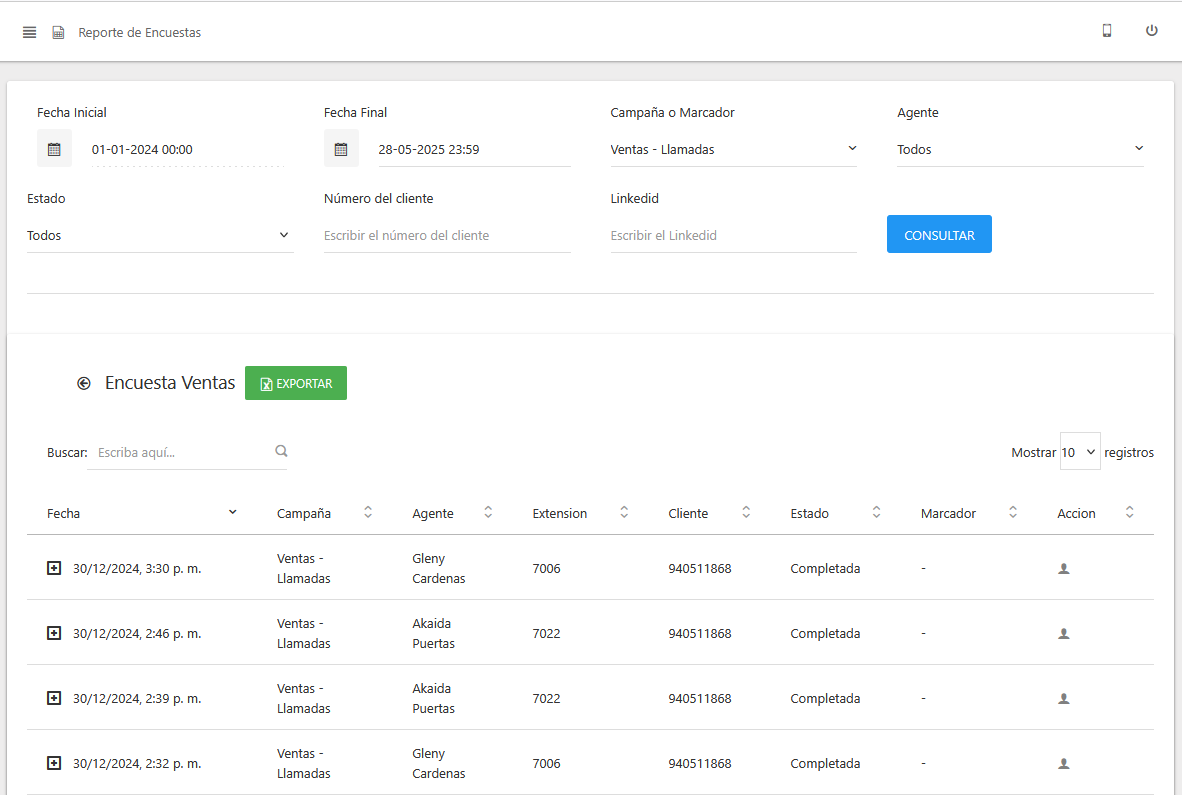The image size is (1182, 795).
Task: Click Gleny Cardenas in the 3:30 p. m. row
Action: [439, 568]
